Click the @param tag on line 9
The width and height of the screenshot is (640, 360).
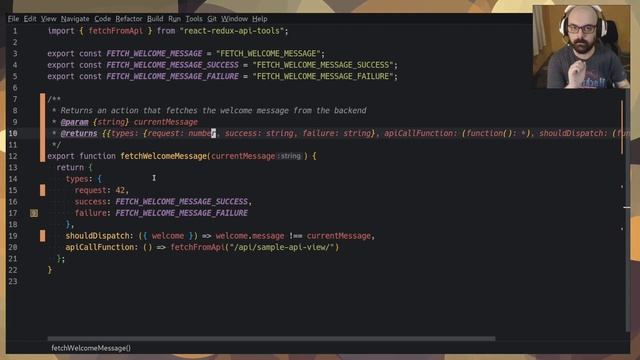tap(74, 122)
